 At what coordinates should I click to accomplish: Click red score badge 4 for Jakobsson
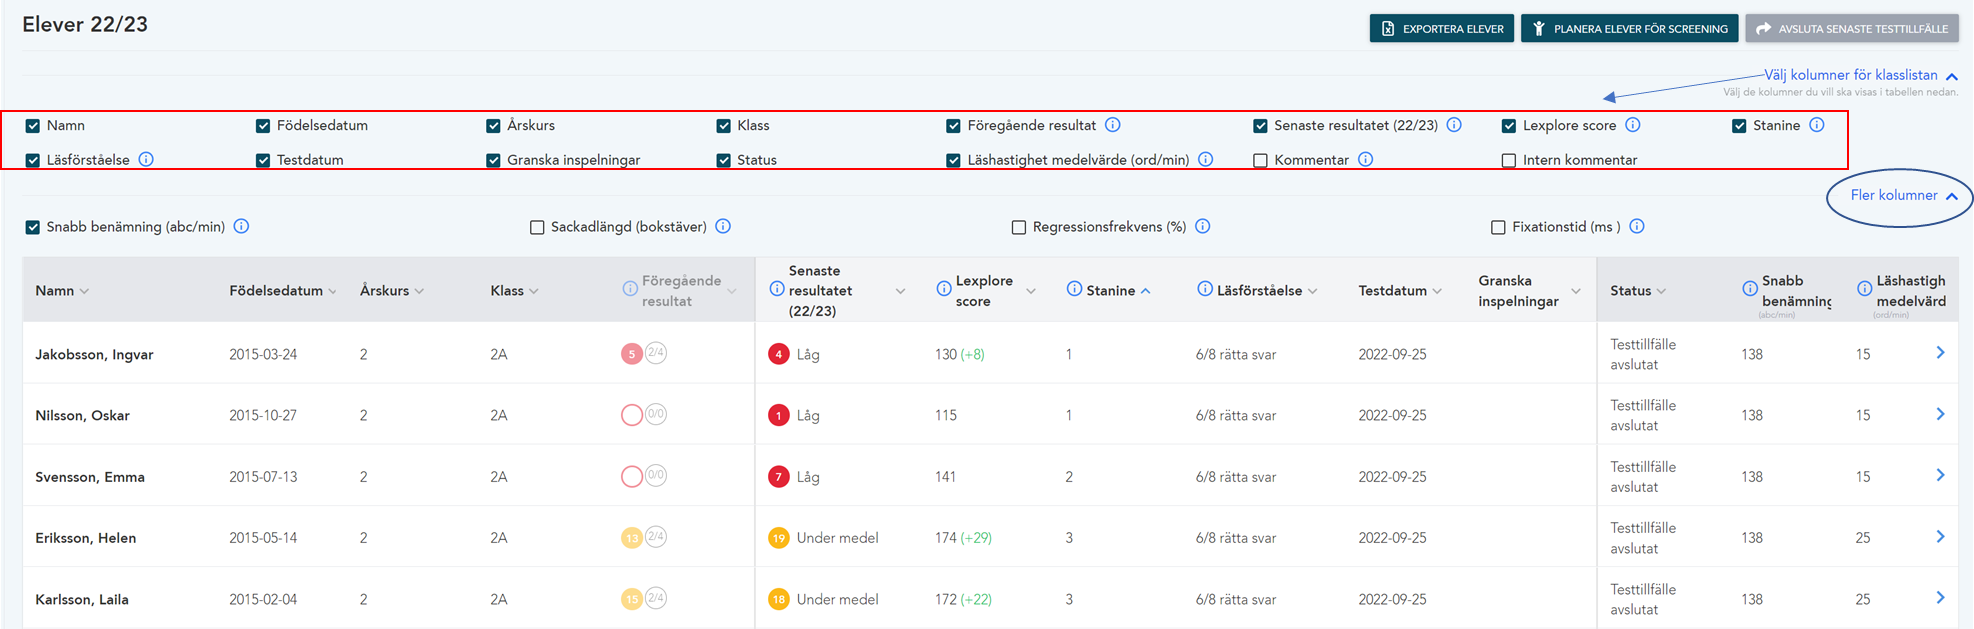click(778, 354)
